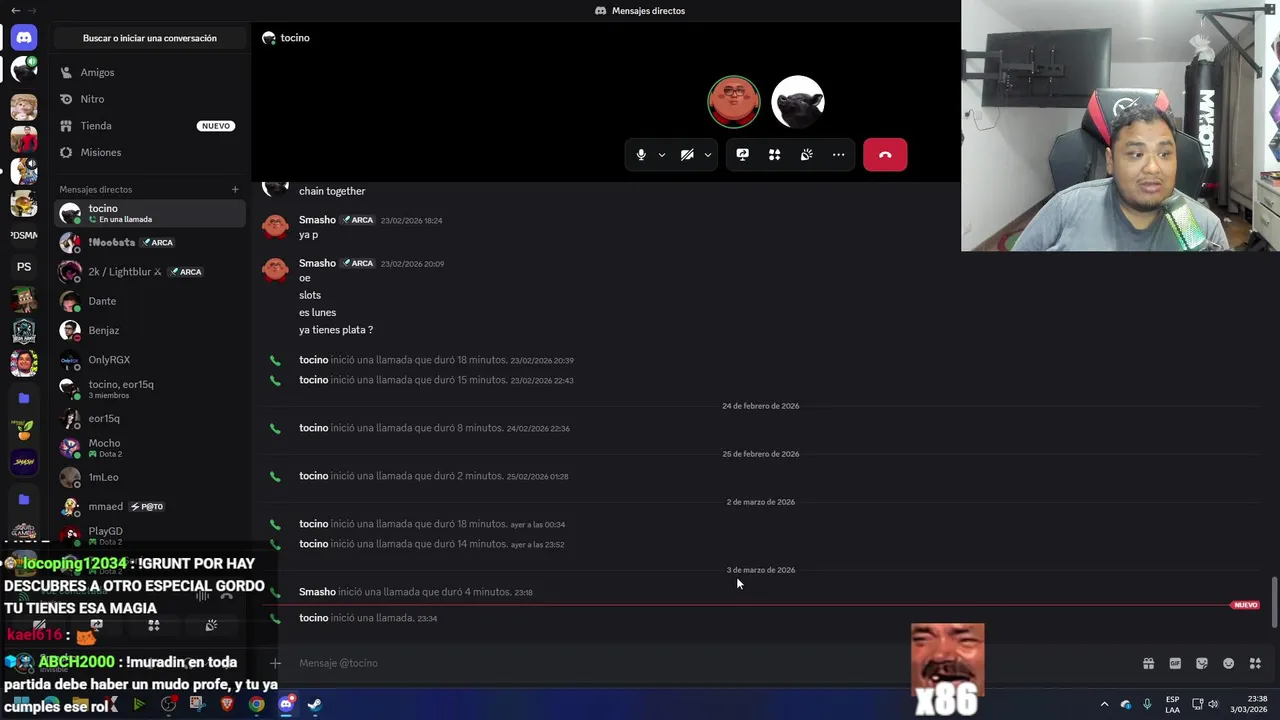Open the Misiones page
This screenshot has width=1280, height=720.
150,152
